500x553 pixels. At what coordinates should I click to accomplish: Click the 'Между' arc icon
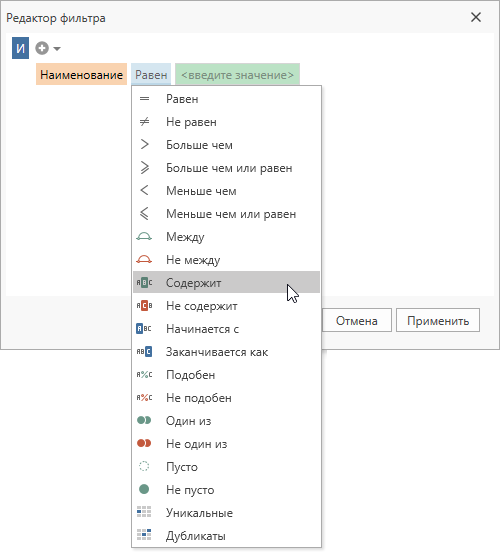click(x=144, y=237)
